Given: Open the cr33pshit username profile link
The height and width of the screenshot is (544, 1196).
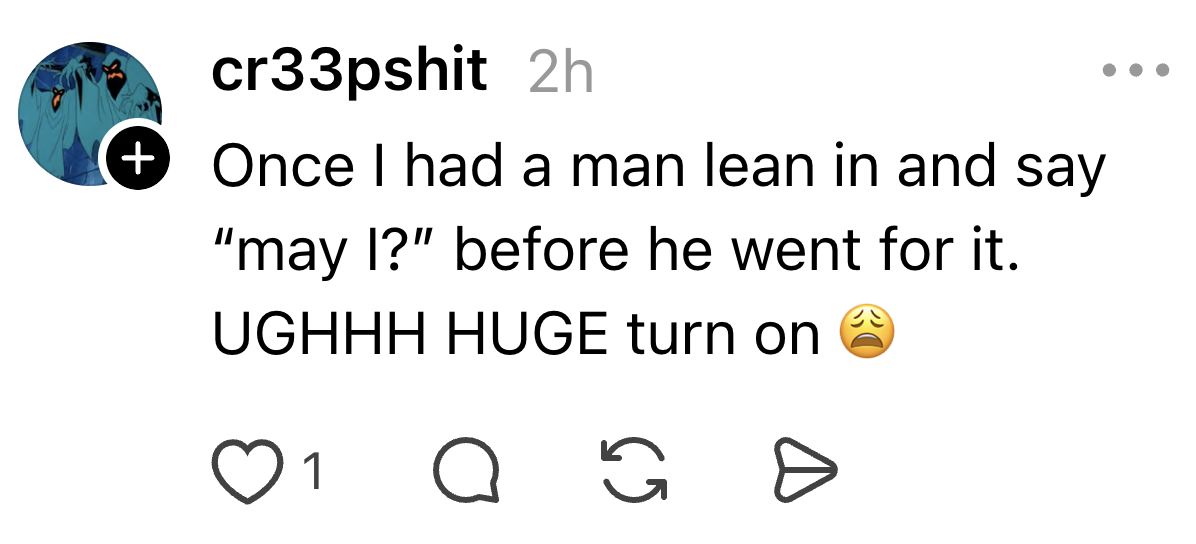Looking at the screenshot, I should (349, 71).
